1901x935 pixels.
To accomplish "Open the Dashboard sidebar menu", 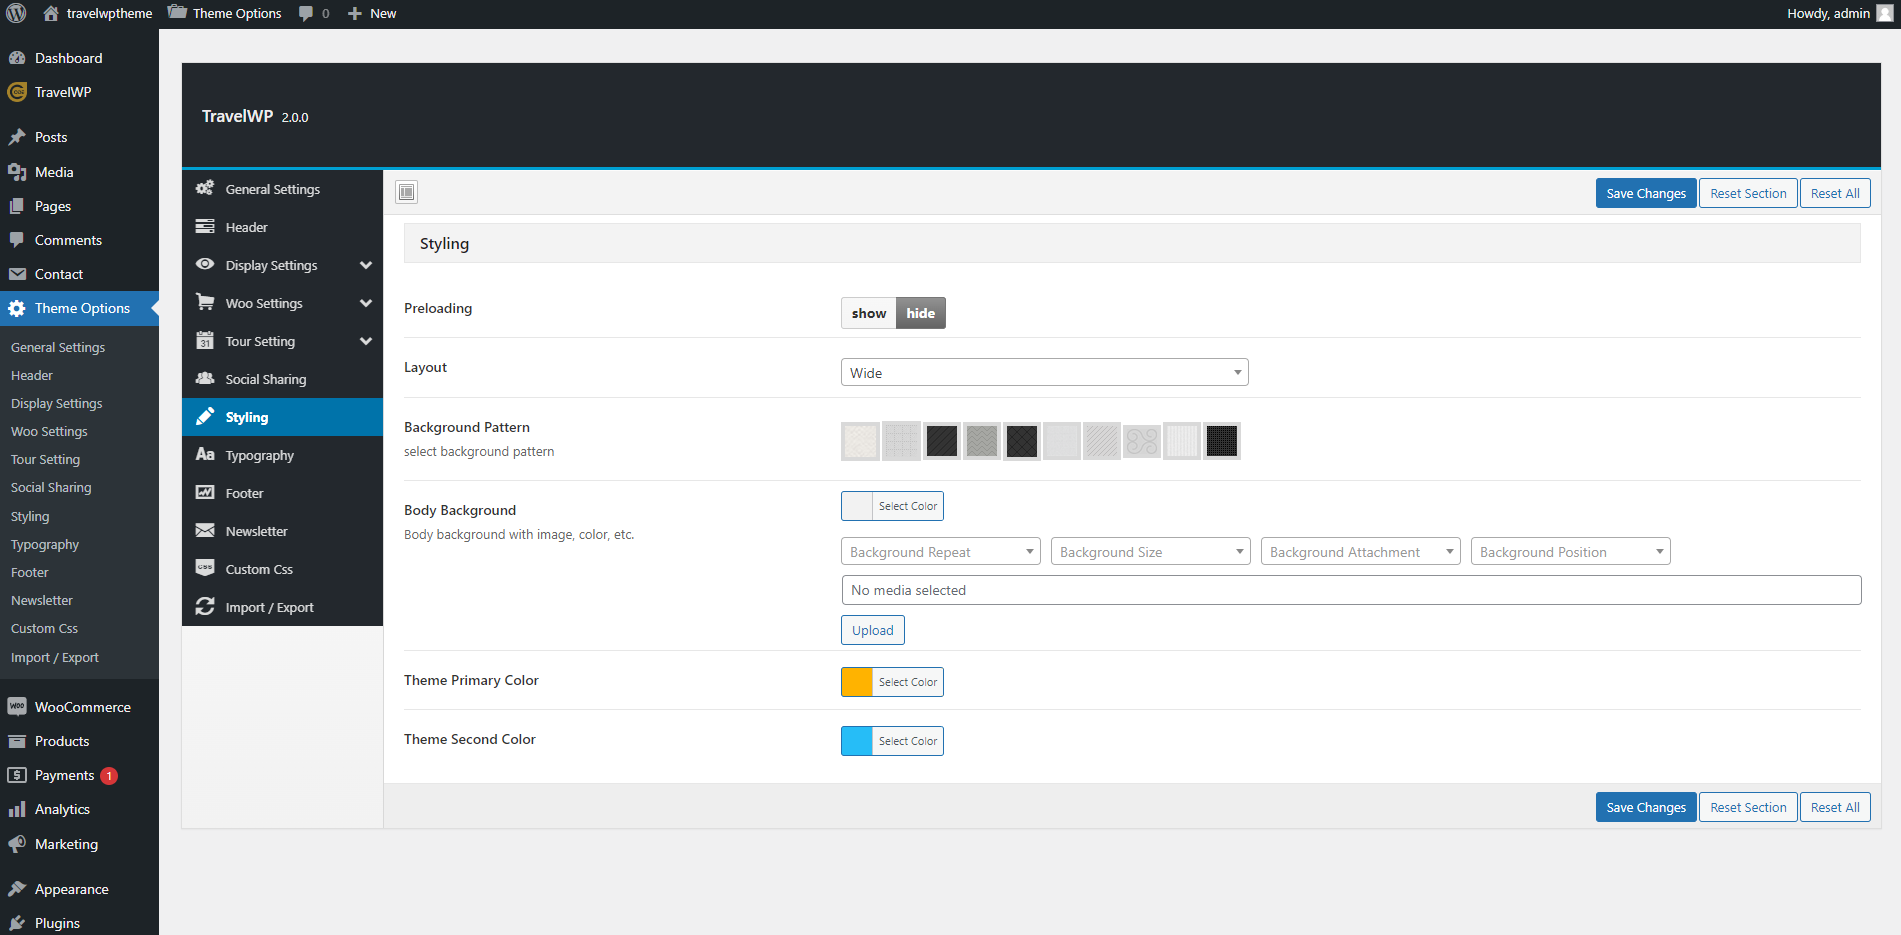I will (x=79, y=58).
